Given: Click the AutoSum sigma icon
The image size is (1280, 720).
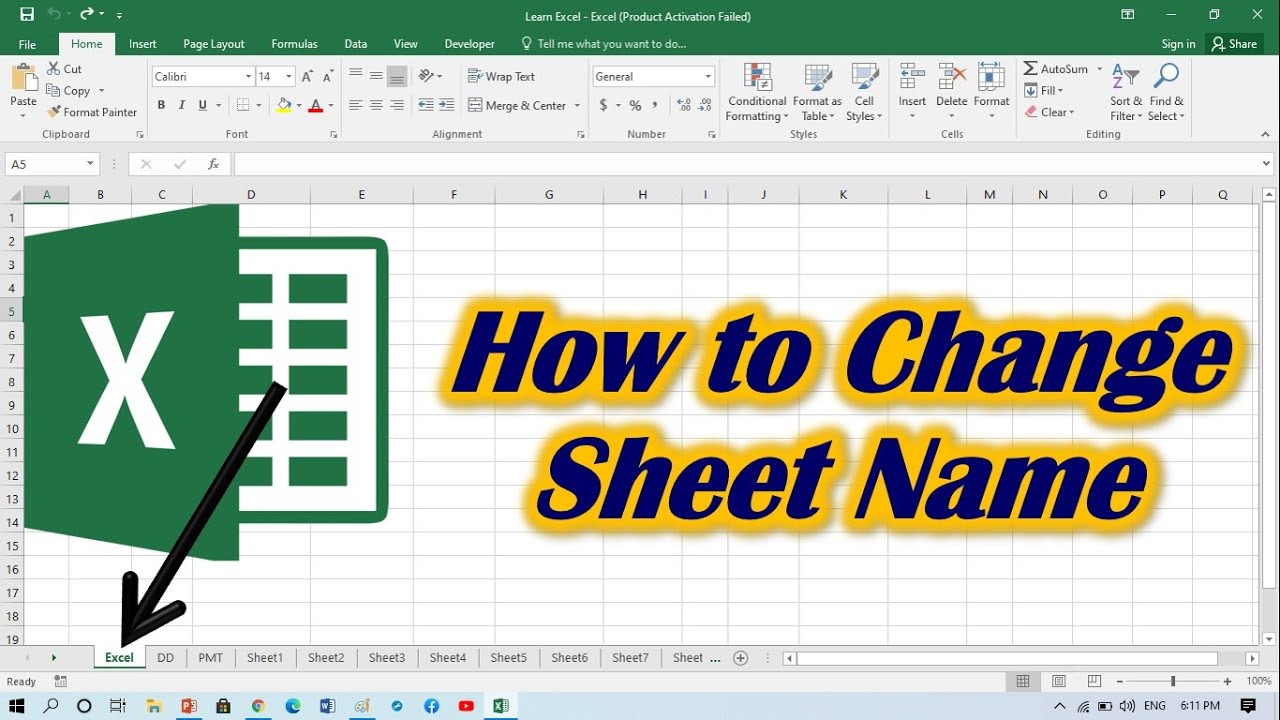Looking at the screenshot, I should 1031,69.
